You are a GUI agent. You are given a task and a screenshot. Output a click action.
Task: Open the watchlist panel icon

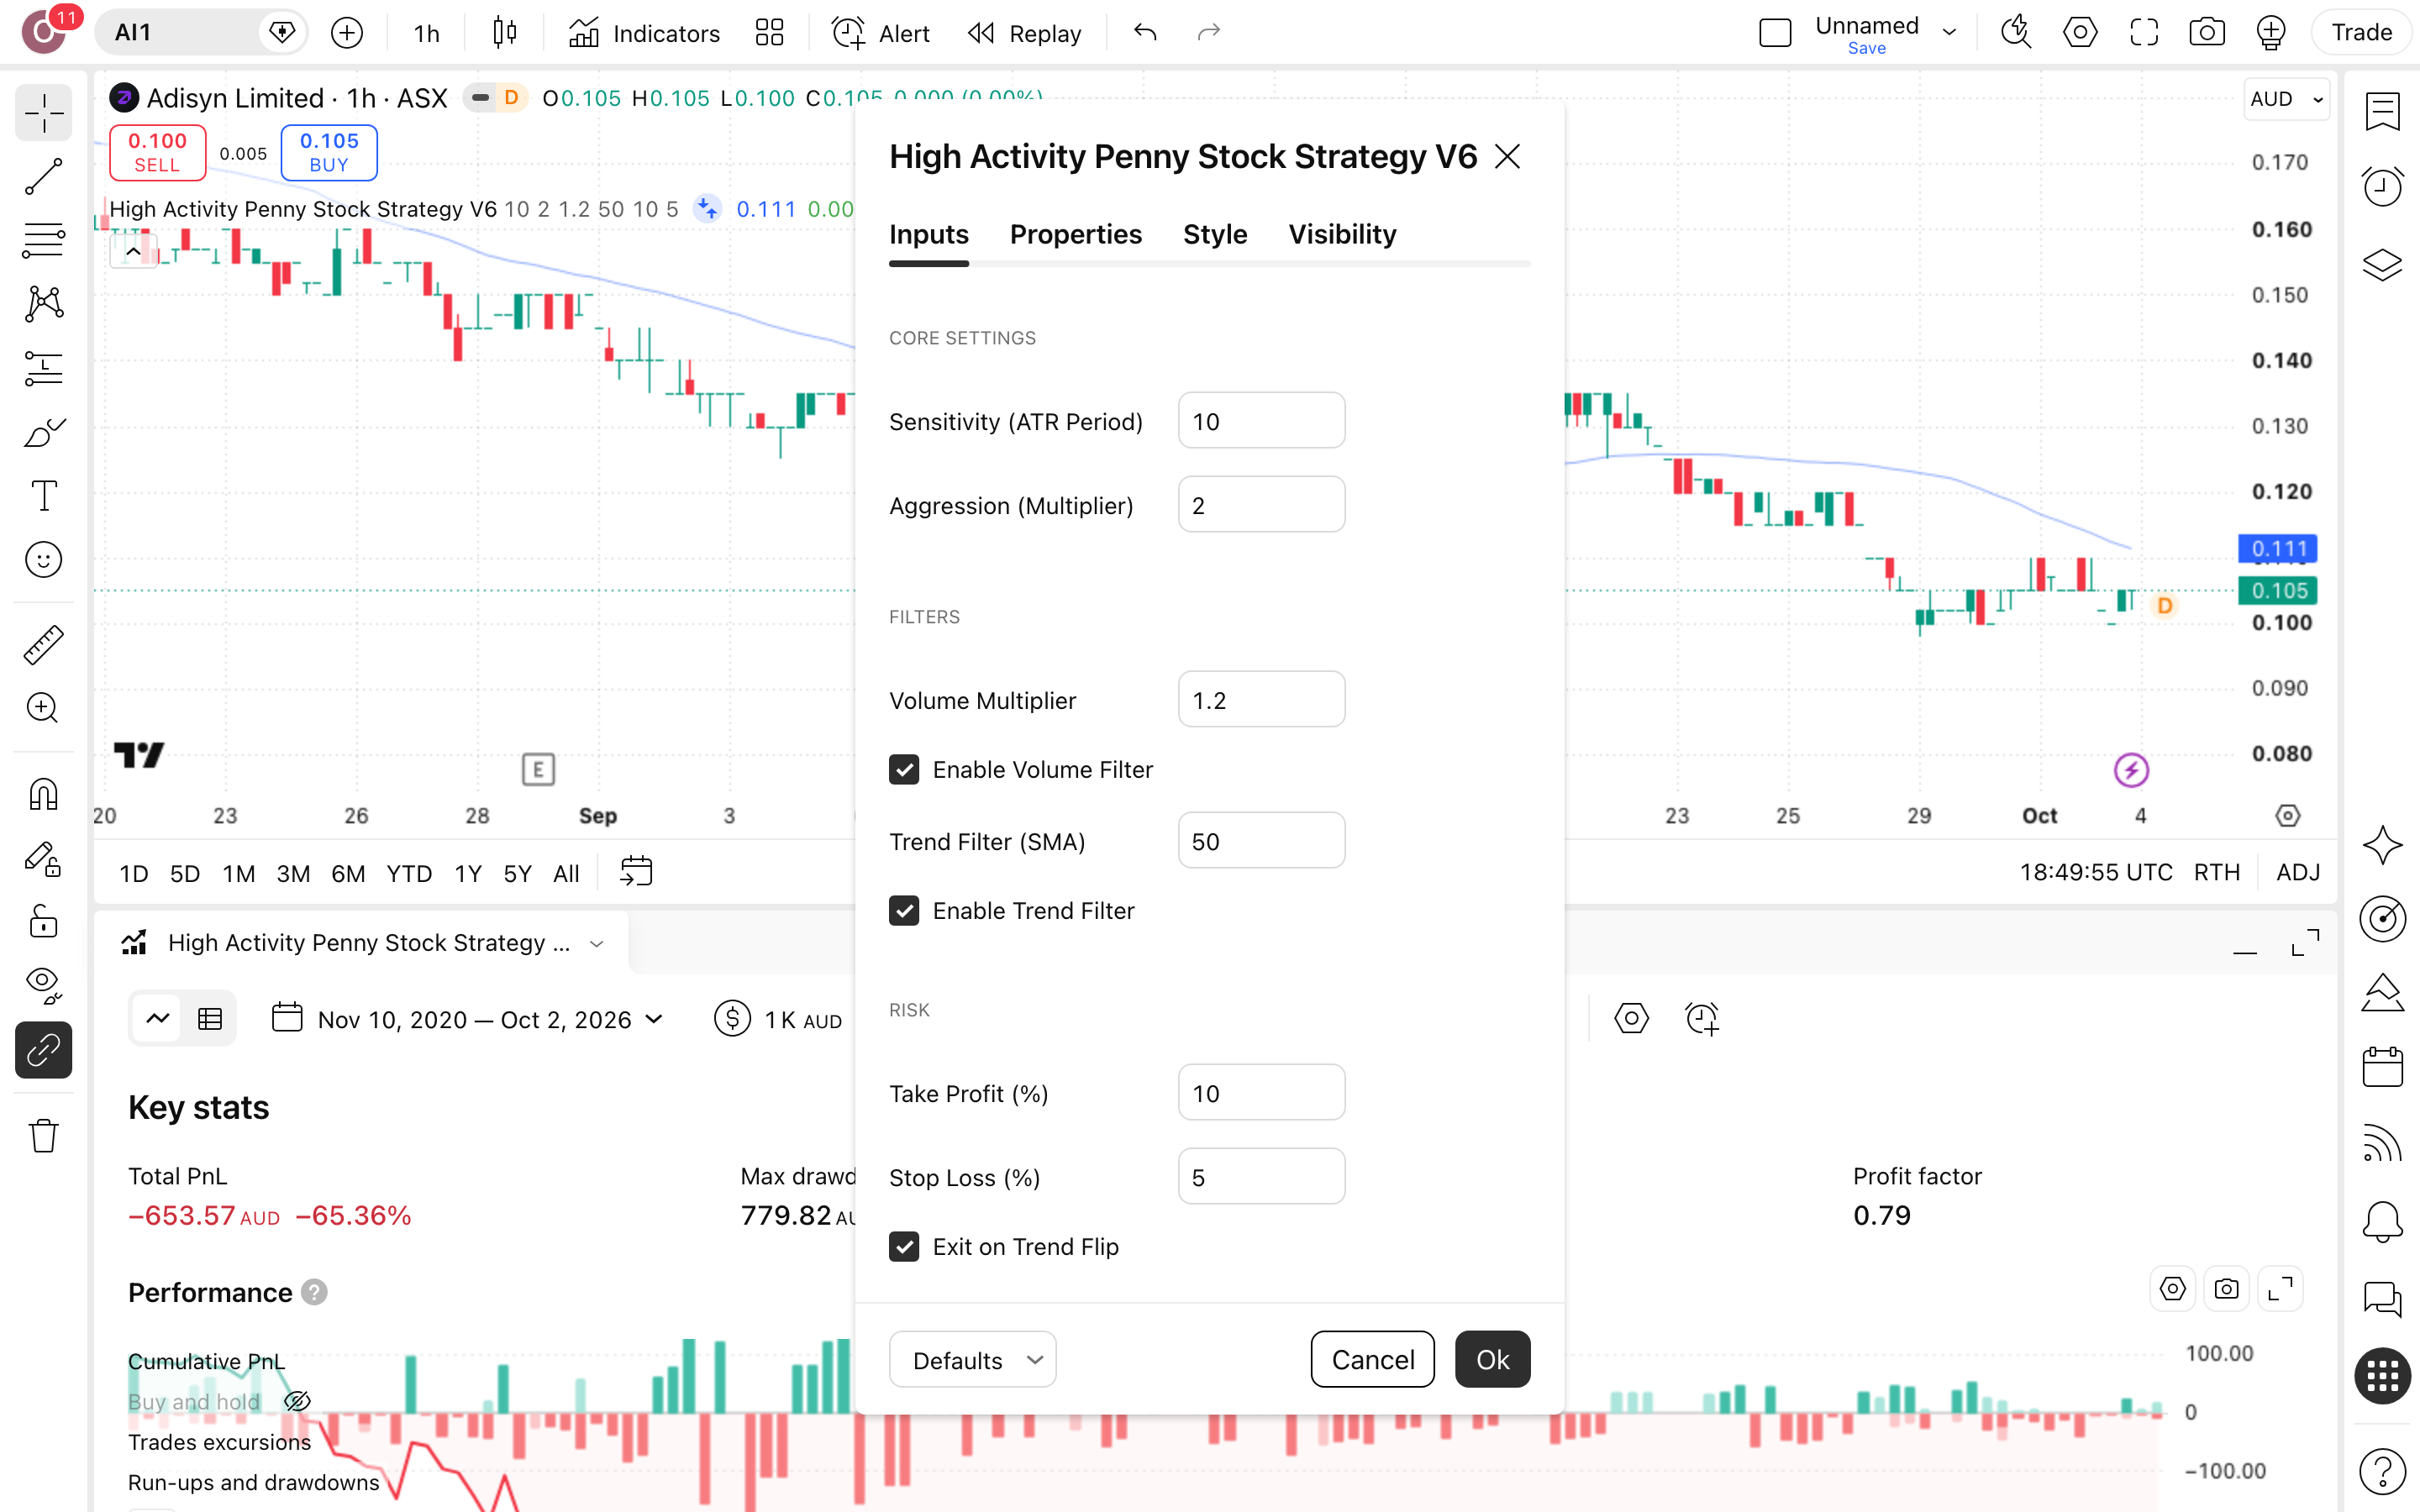tap(2382, 111)
